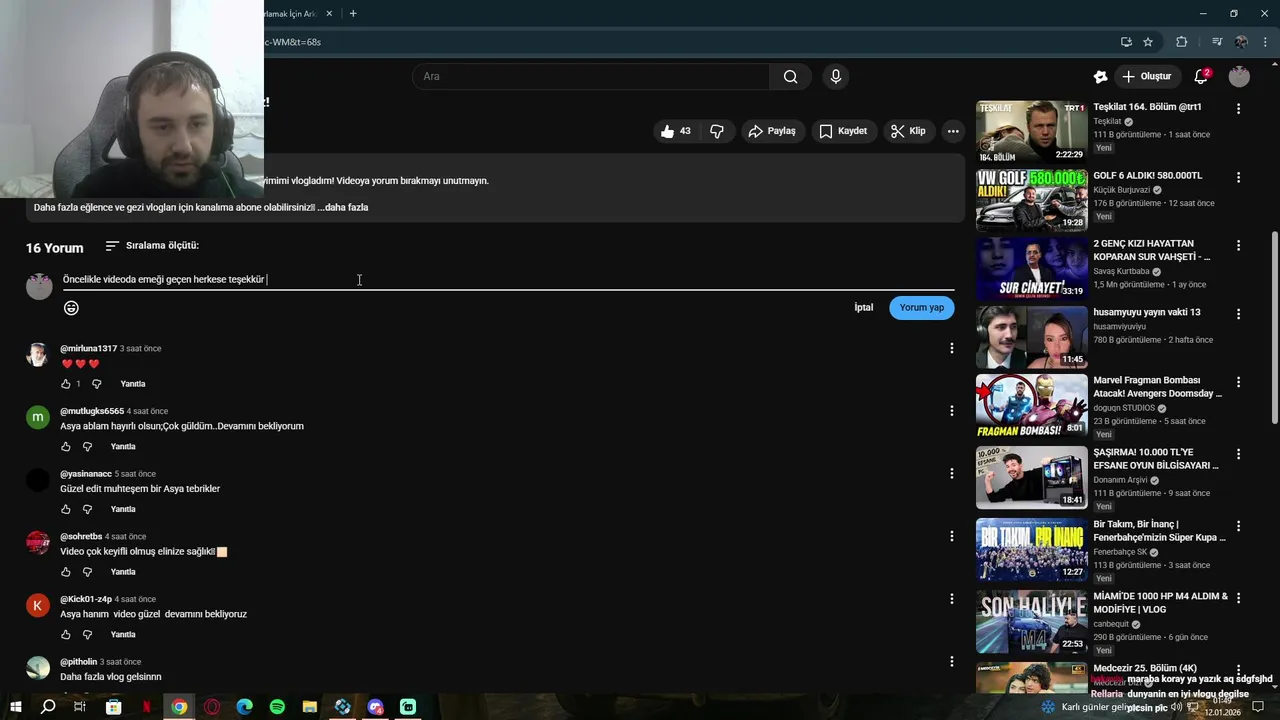1280x720 pixels.
Task: Open Chrome media control icon
Action: (x=1217, y=42)
